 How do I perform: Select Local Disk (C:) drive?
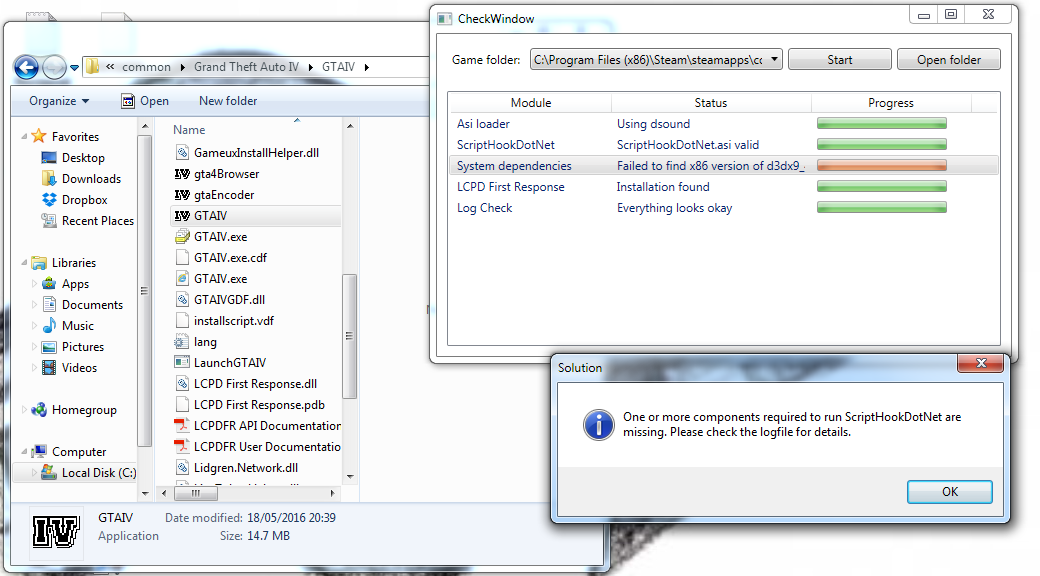click(x=99, y=472)
